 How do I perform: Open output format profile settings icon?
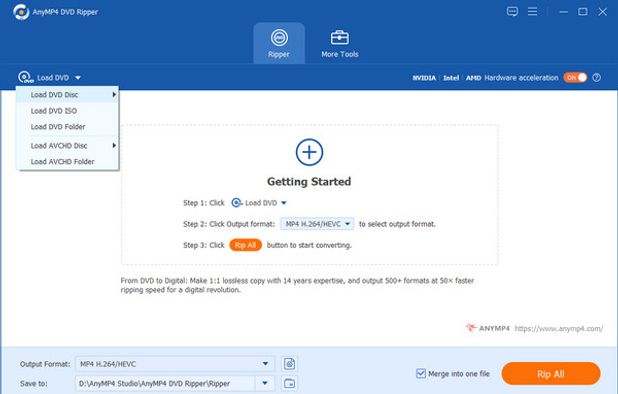coord(289,364)
